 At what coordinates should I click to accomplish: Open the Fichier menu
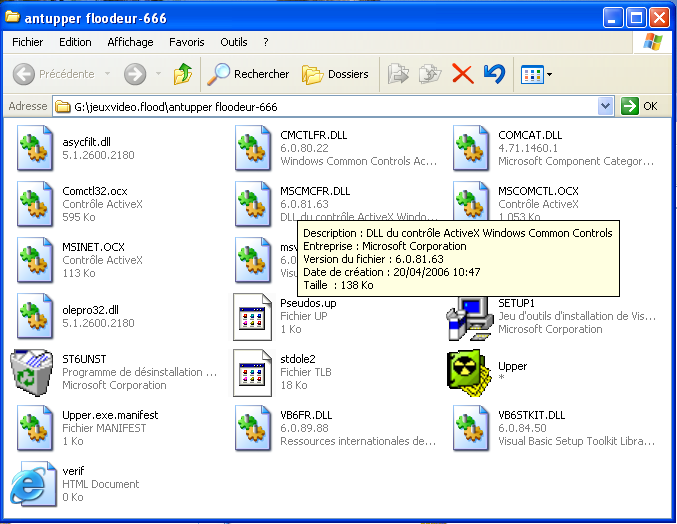[27, 42]
